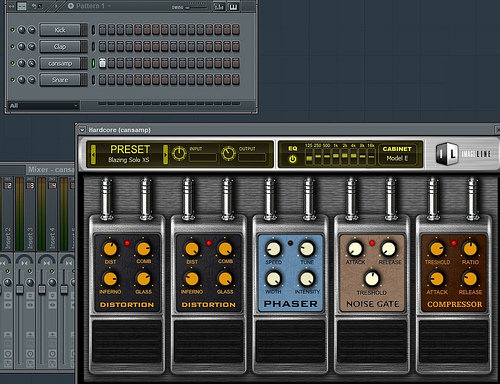Screen dimensions: 500x384
Task: Select the Insert 2 track label in Mixer
Action: pos(8,238)
